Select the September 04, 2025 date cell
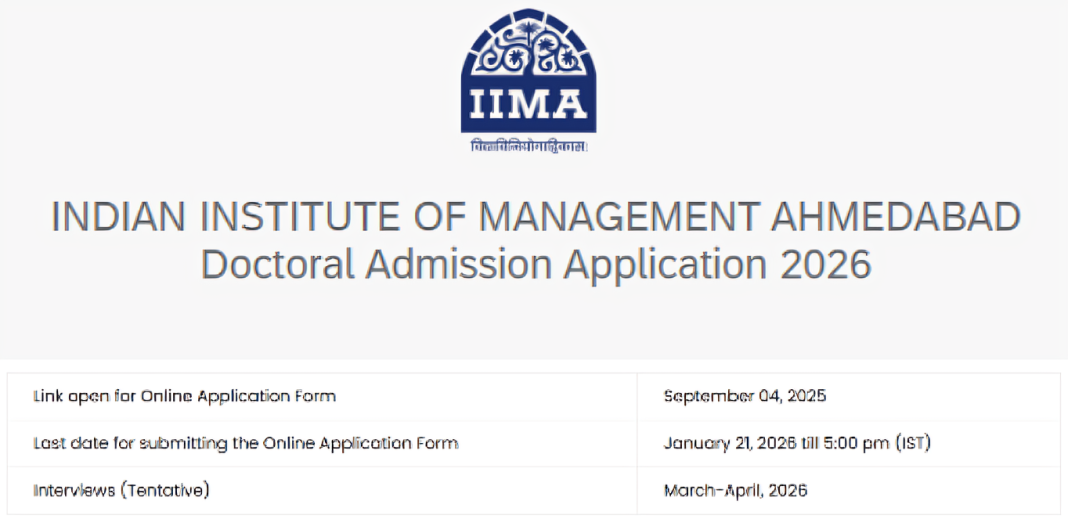 (x=745, y=396)
